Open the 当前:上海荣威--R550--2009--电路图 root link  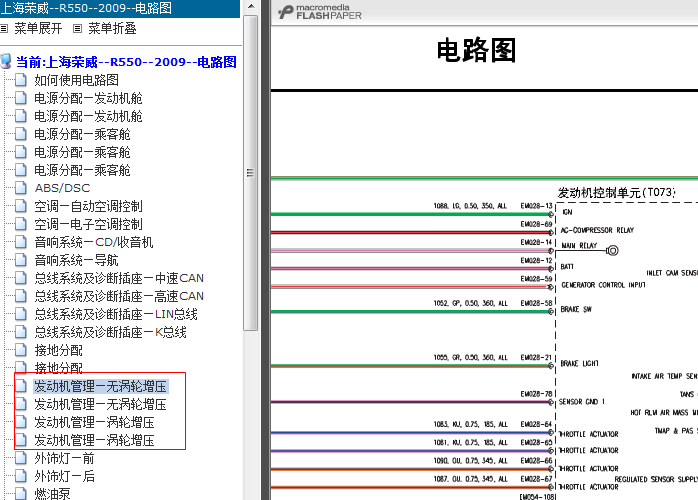pyautogui.click(x=126, y=62)
